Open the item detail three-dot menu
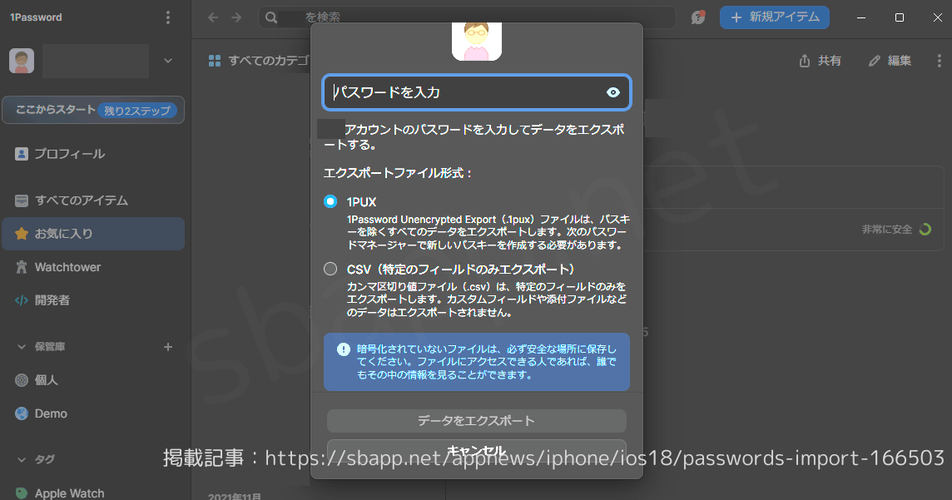The image size is (952, 500). 939,61
